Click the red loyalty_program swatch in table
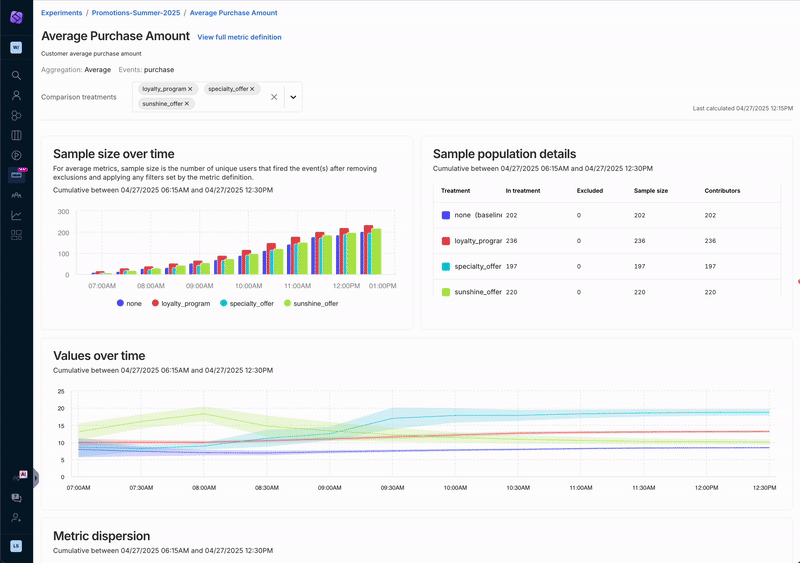800x563 pixels. [446, 241]
